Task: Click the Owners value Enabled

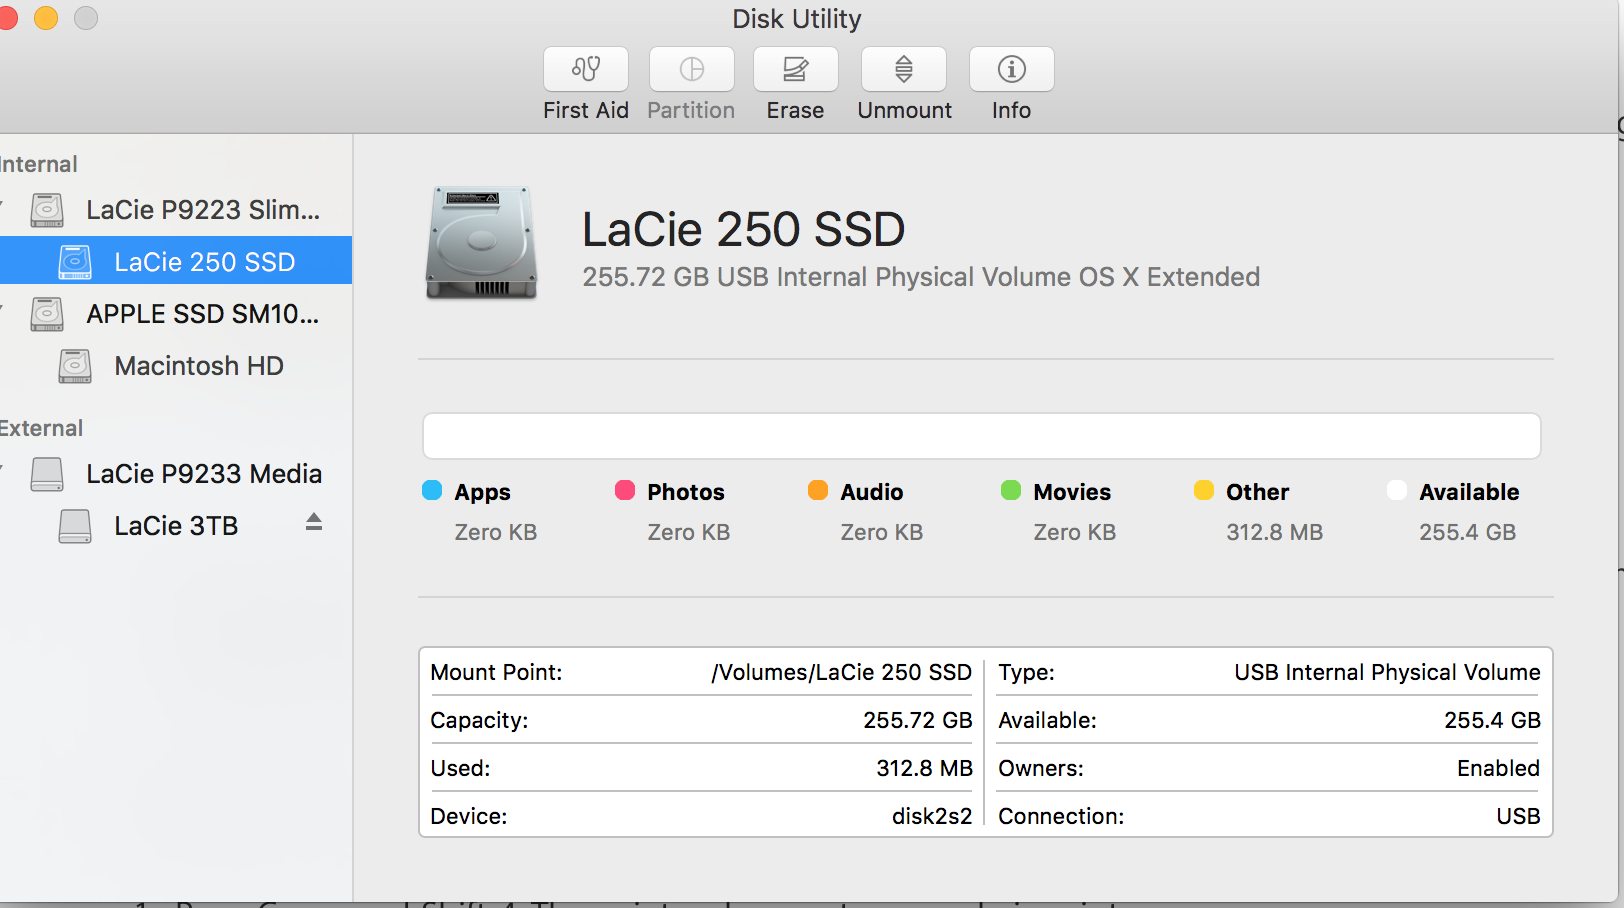Action: [x=1498, y=768]
